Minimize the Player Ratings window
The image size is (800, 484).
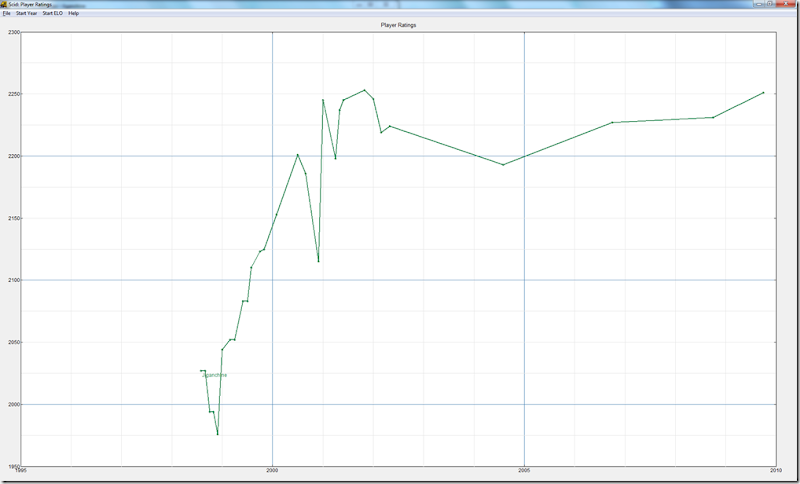click(x=758, y=4)
